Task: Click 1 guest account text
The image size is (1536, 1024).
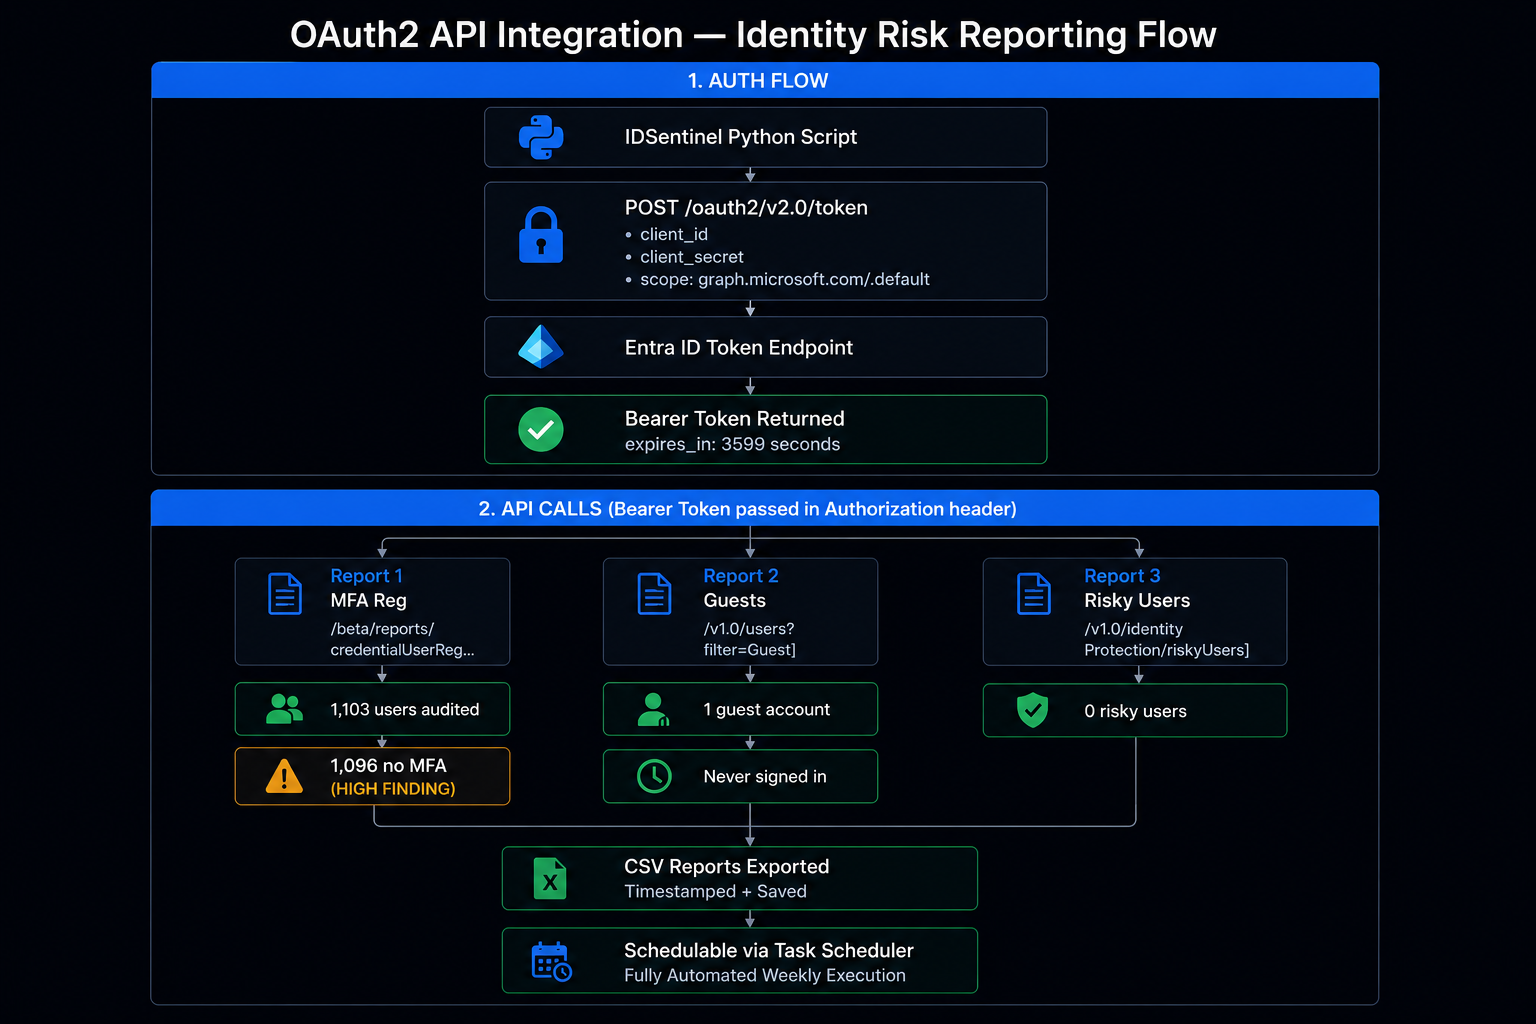Action: pyautogui.click(x=767, y=710)
